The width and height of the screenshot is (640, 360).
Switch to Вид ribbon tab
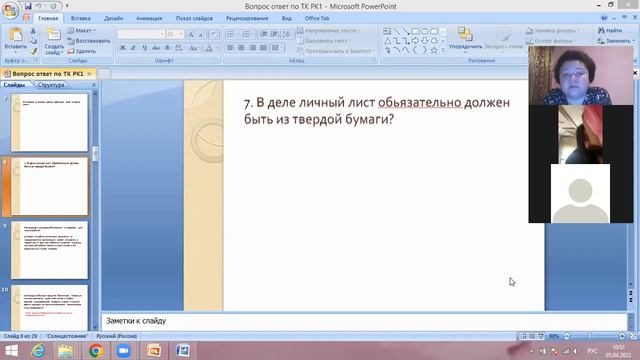[x=287, y=18]
